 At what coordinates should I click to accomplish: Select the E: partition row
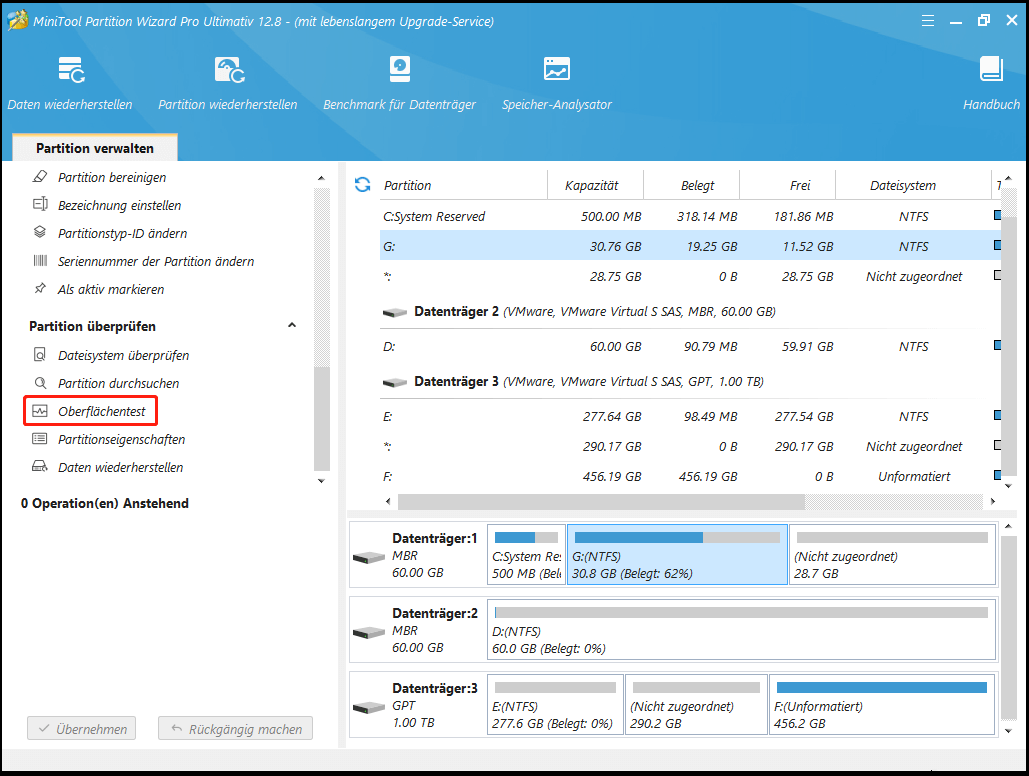[x=690, y=416]
